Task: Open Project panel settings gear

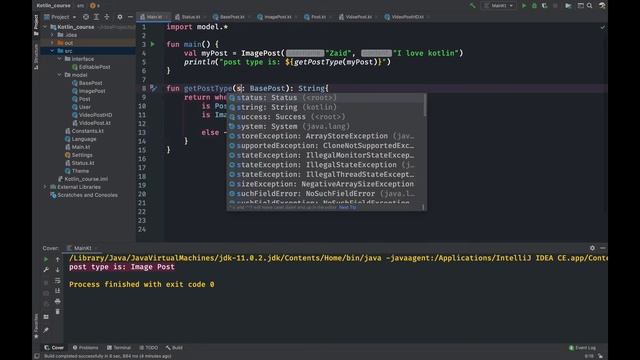Action: (120, 17)
